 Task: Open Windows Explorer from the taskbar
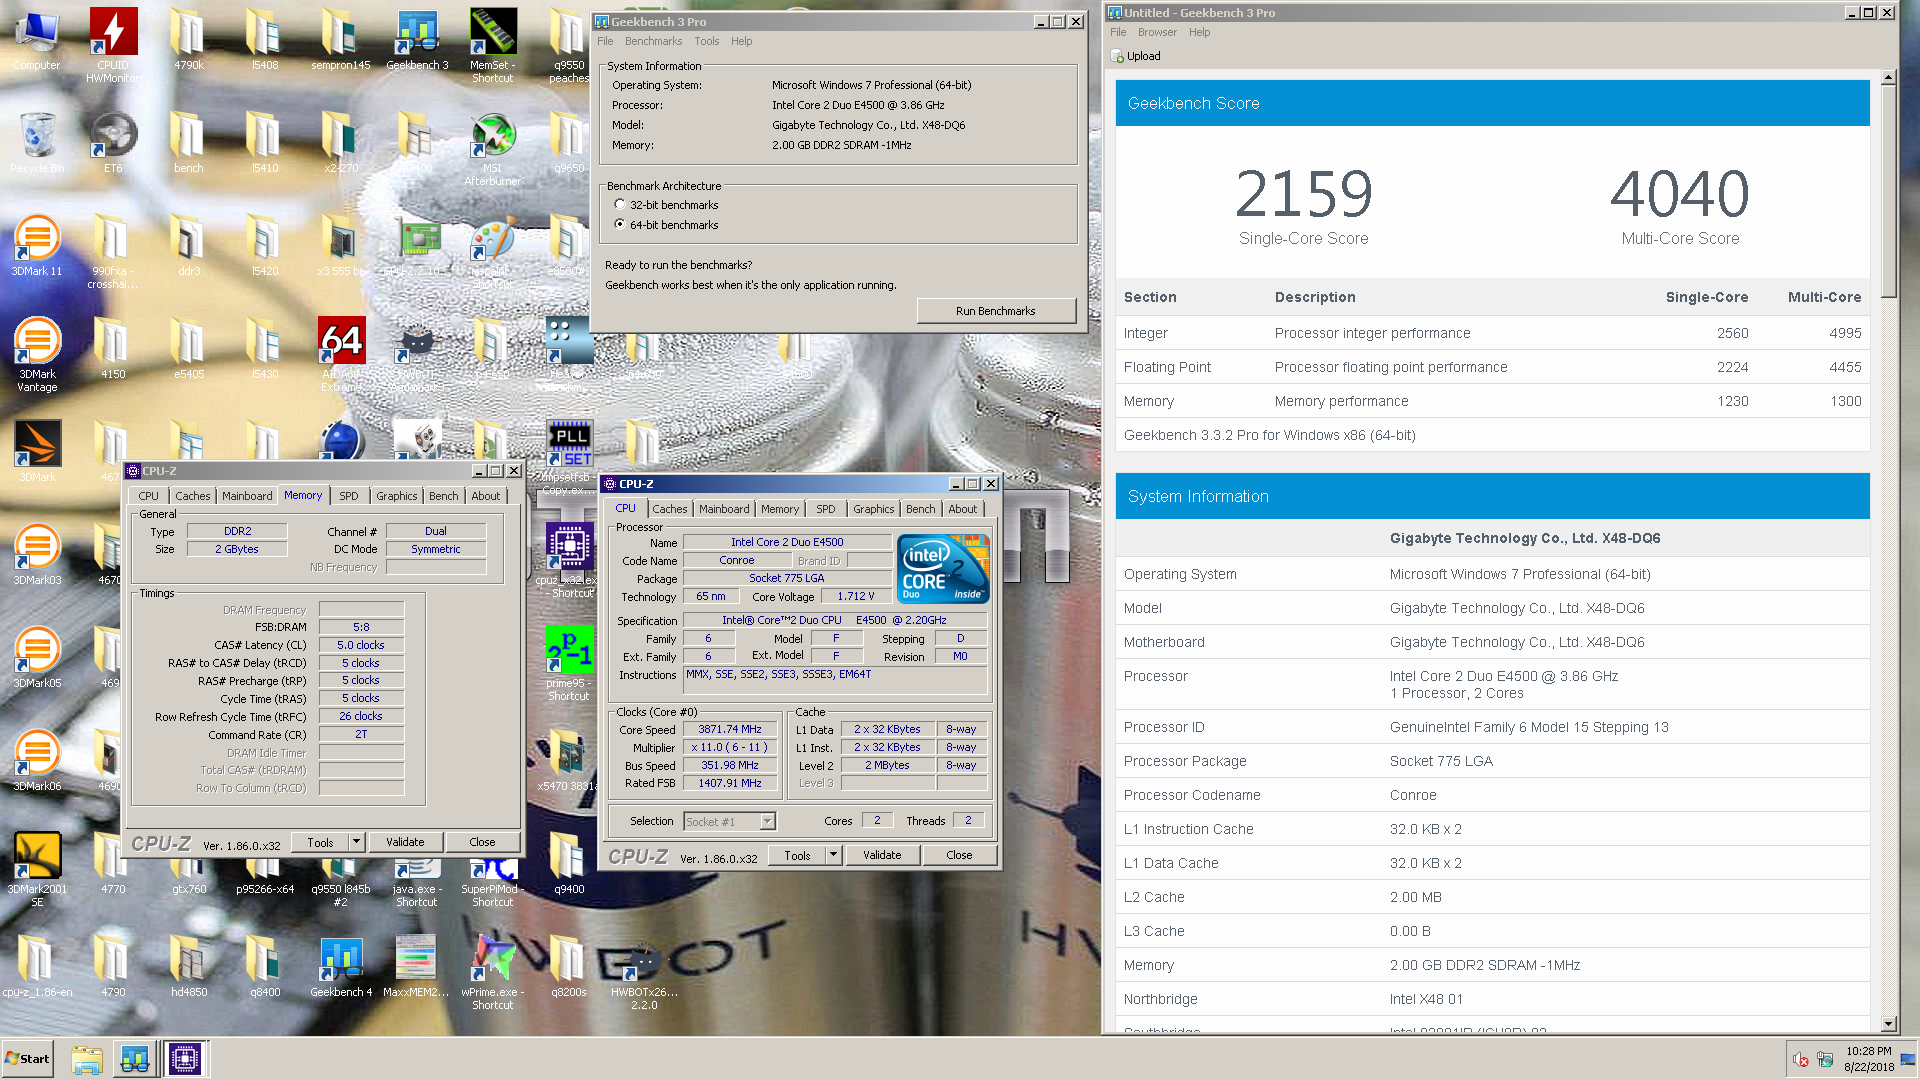click(87, 1059)
